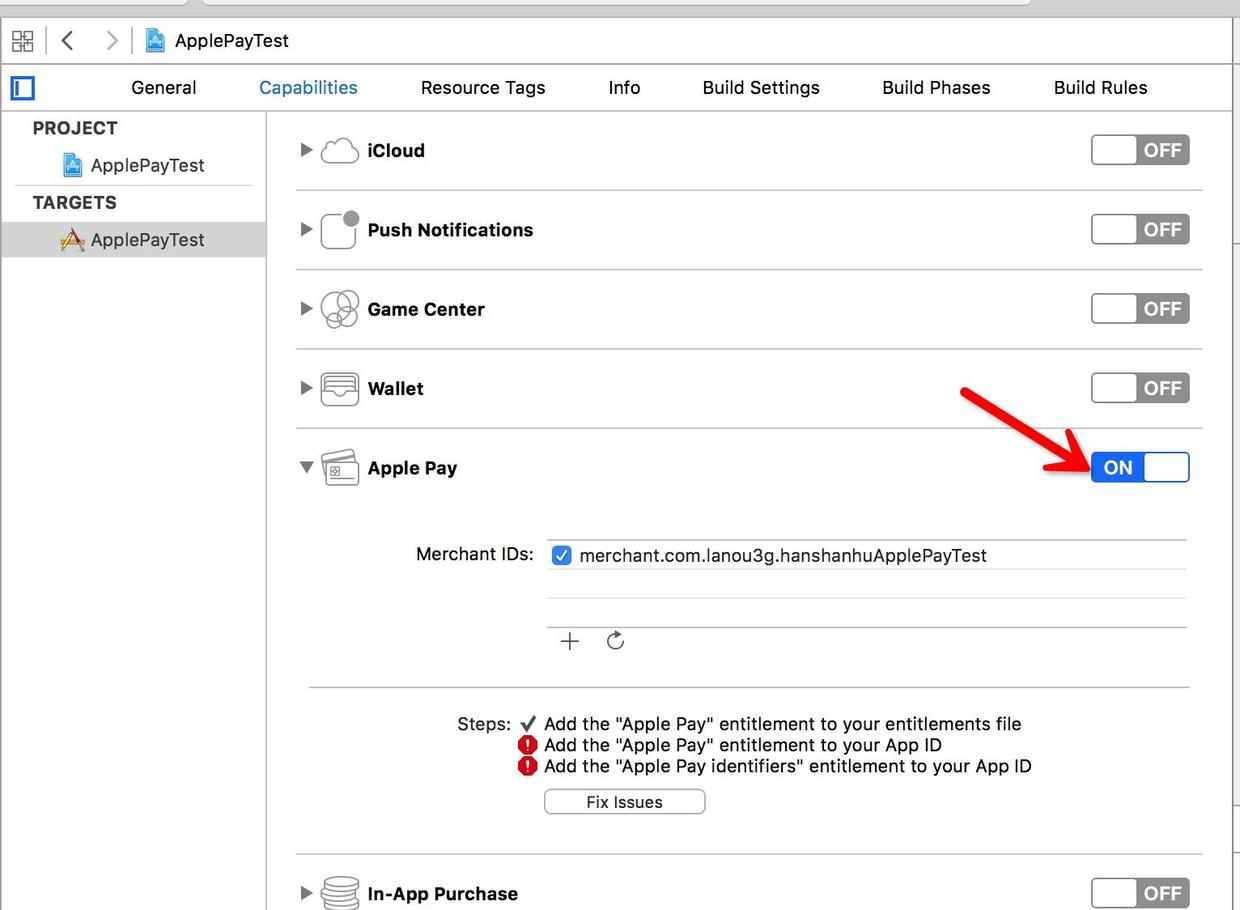
Task: Expand the iCloud section
Action: pos(307,150)
